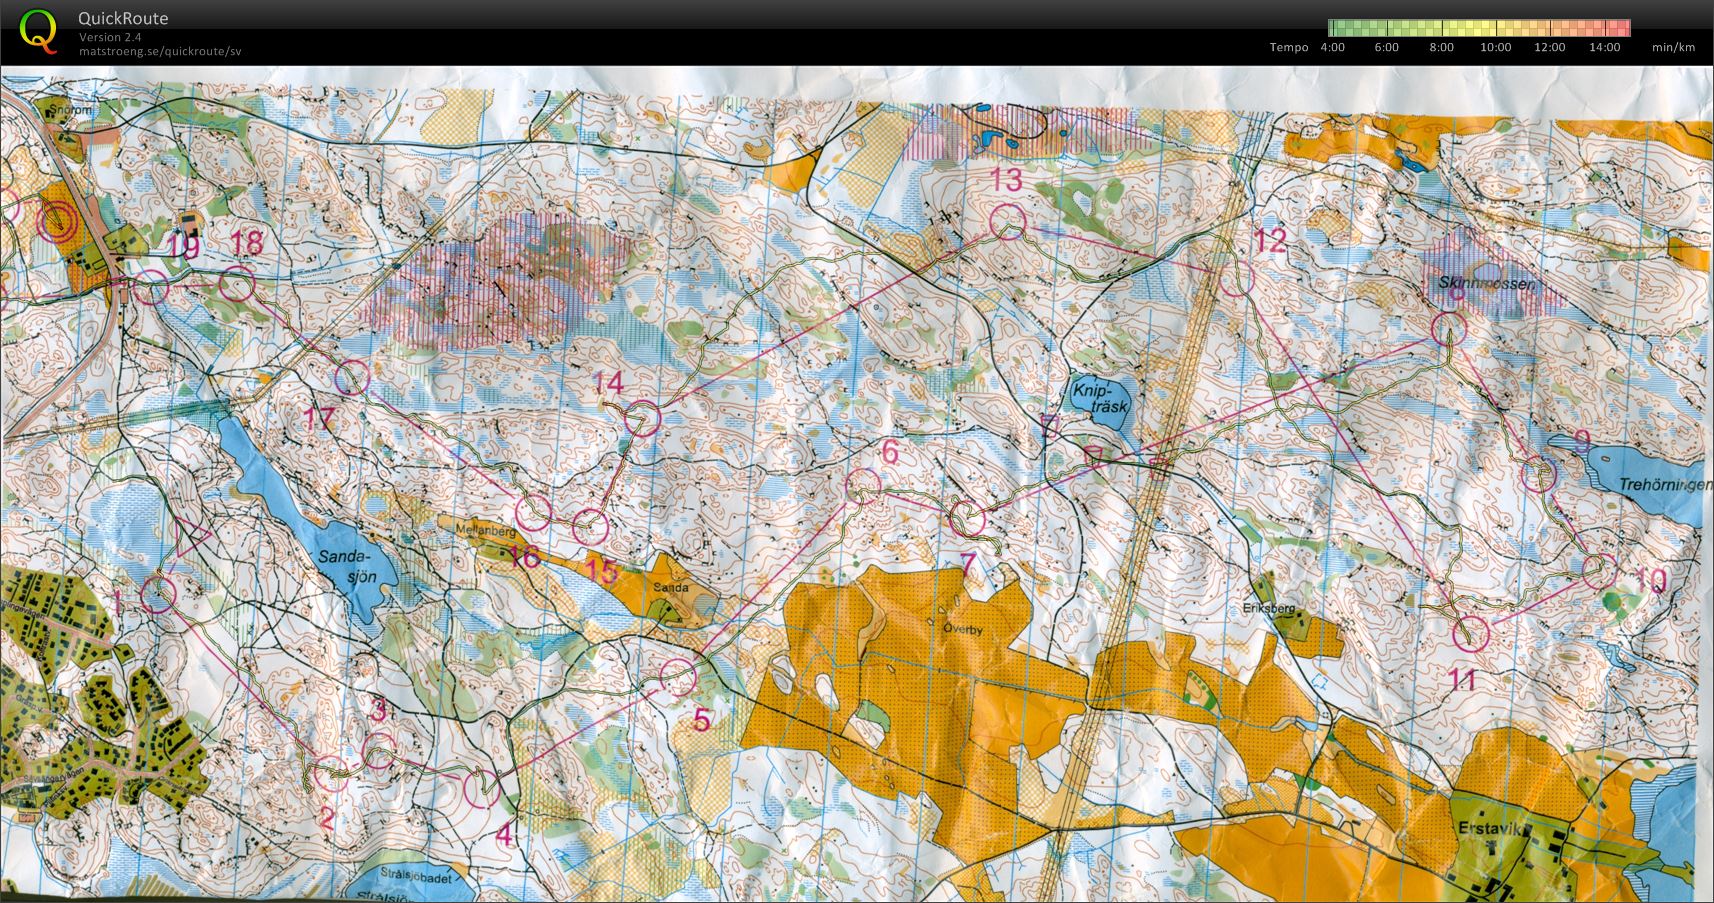Click control circle number 1
1714x903 pixels.
[158, 595]
